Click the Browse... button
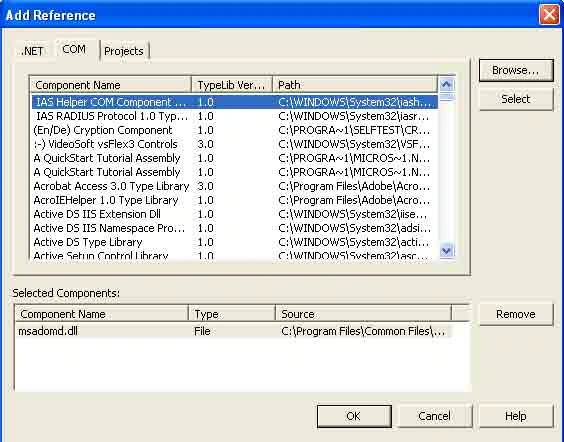The height and width of the screenshot is (442, 564). coord(515,70)
